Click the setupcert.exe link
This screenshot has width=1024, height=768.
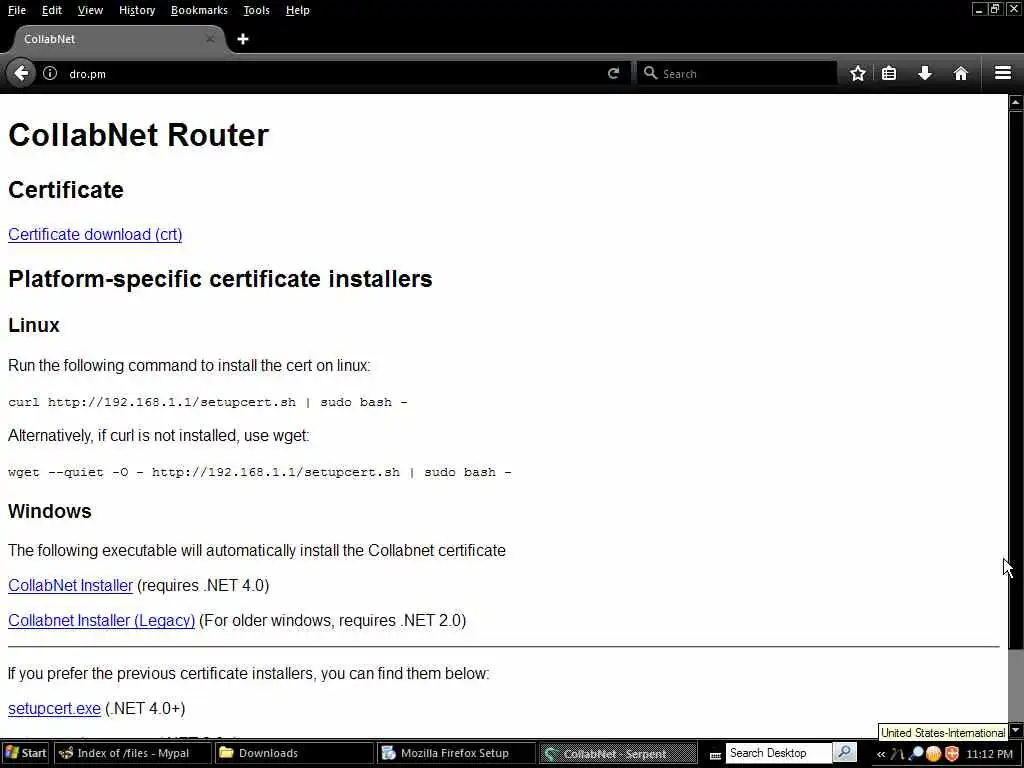tap(54, 709)
